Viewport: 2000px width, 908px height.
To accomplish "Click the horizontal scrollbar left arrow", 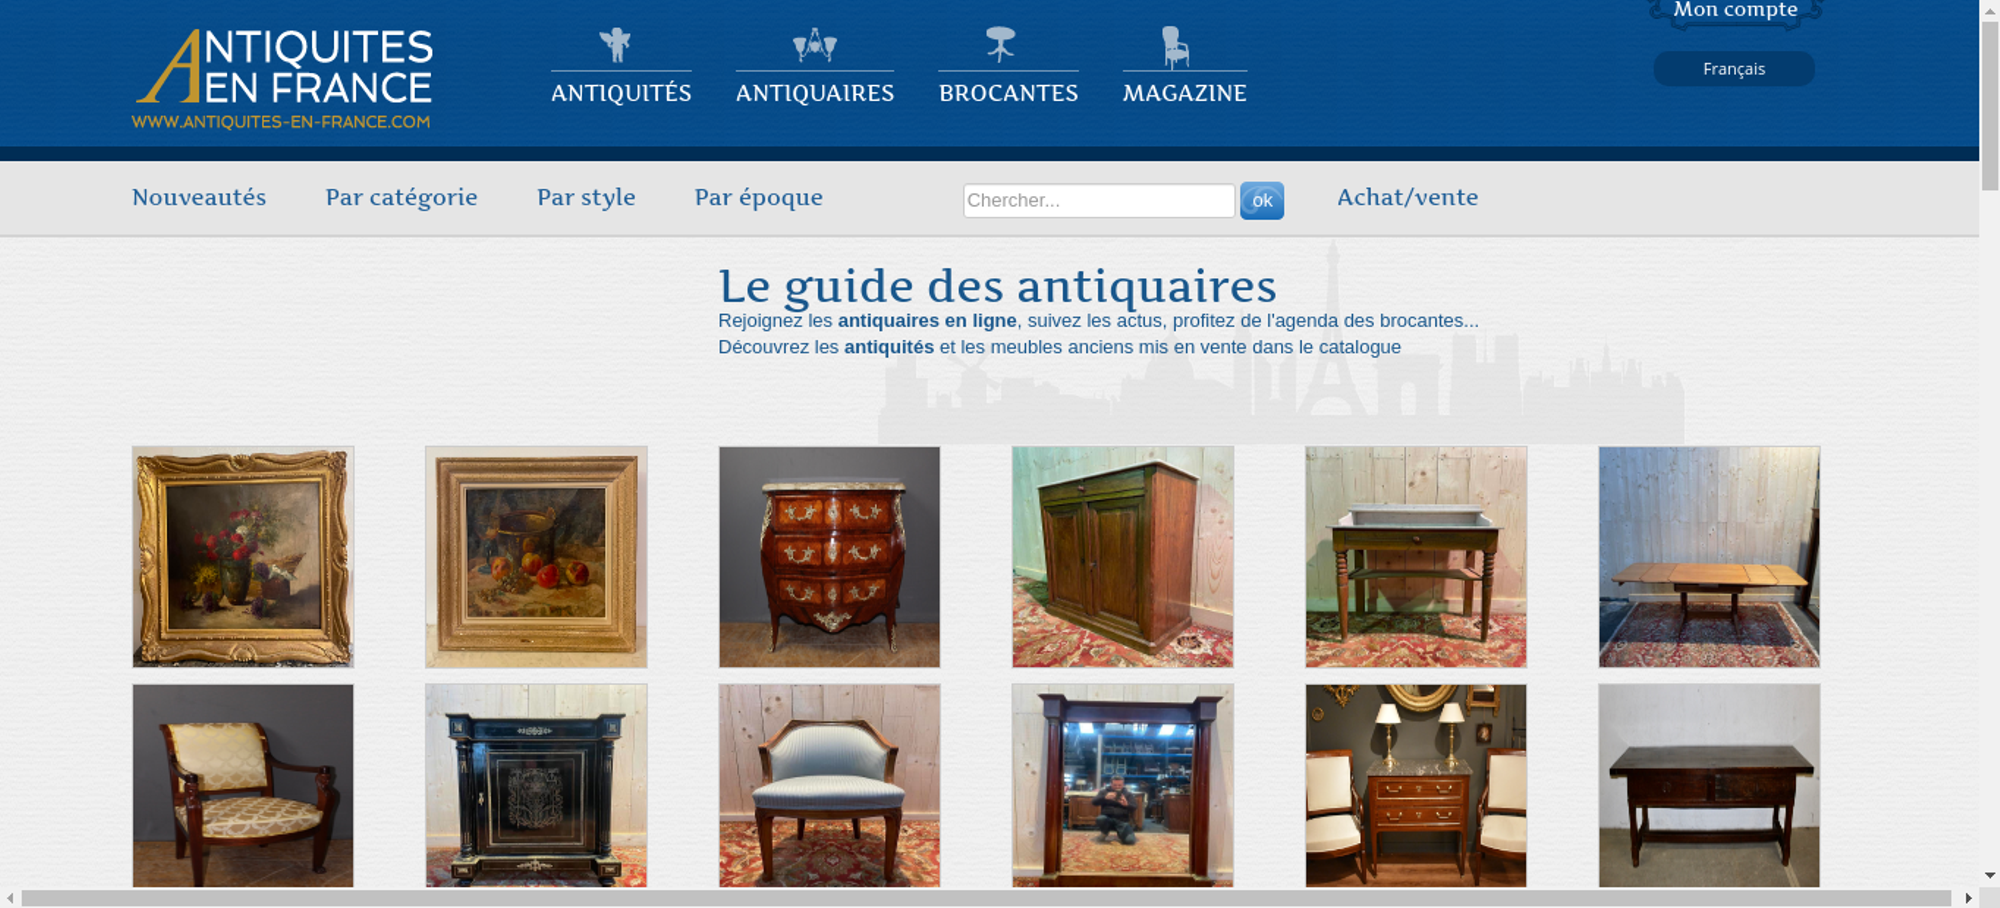I will [11, 898].
